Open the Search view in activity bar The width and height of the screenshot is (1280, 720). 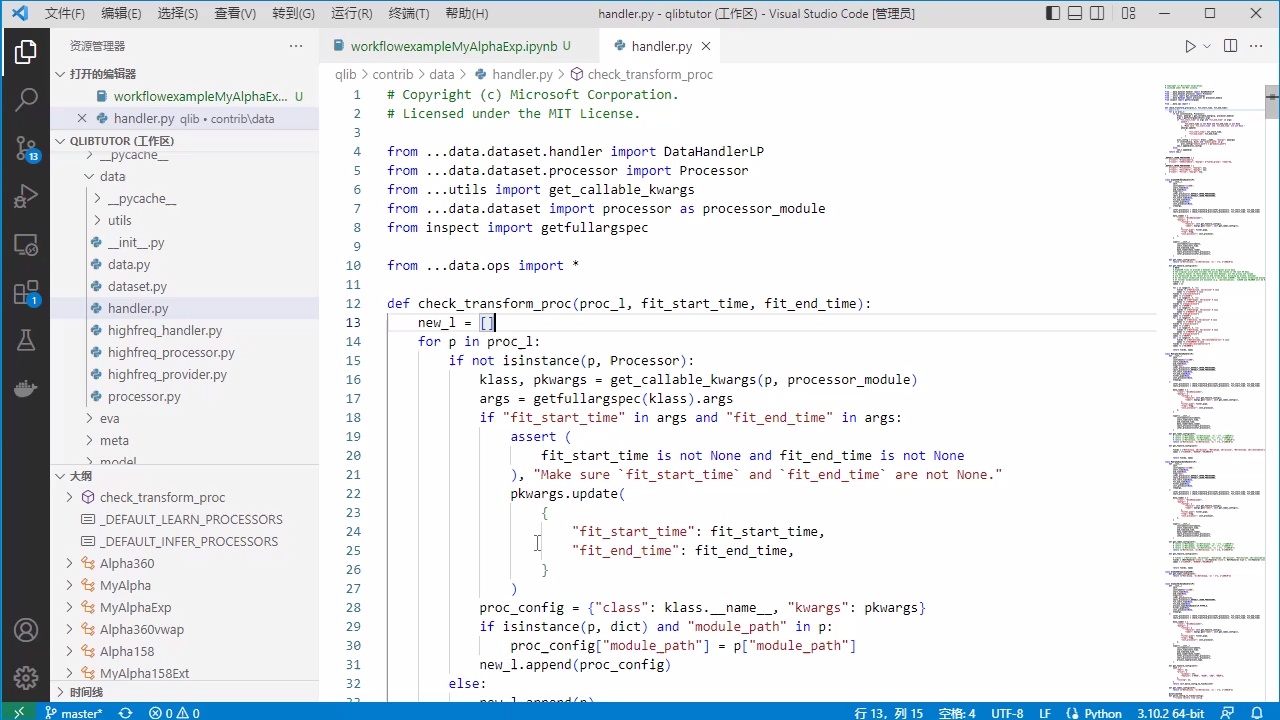26,99
